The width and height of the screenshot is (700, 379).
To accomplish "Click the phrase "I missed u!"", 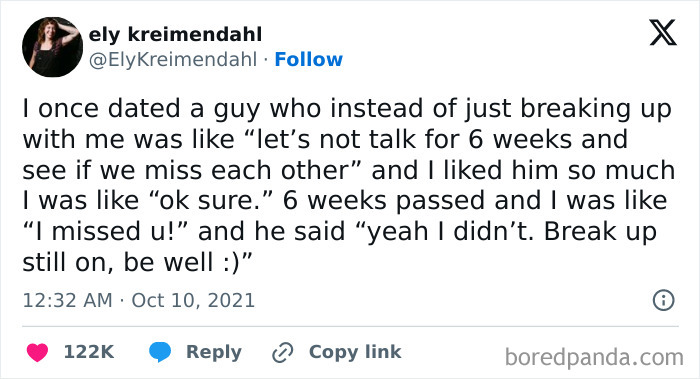I will point(106,231).
